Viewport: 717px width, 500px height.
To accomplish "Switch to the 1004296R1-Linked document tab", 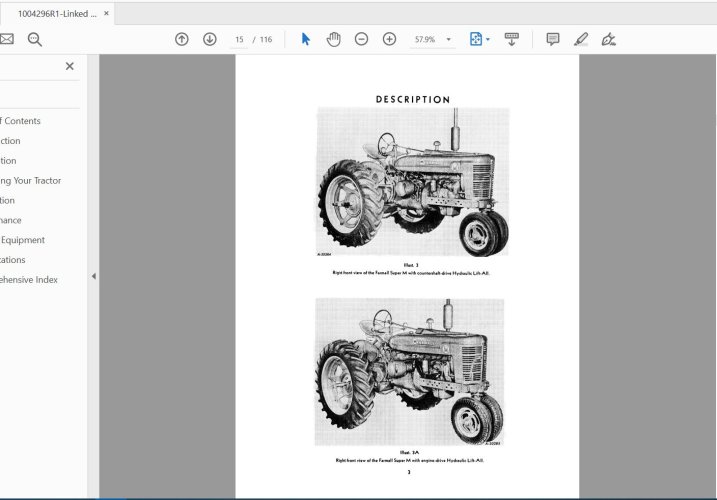I will tap(57, 14).
